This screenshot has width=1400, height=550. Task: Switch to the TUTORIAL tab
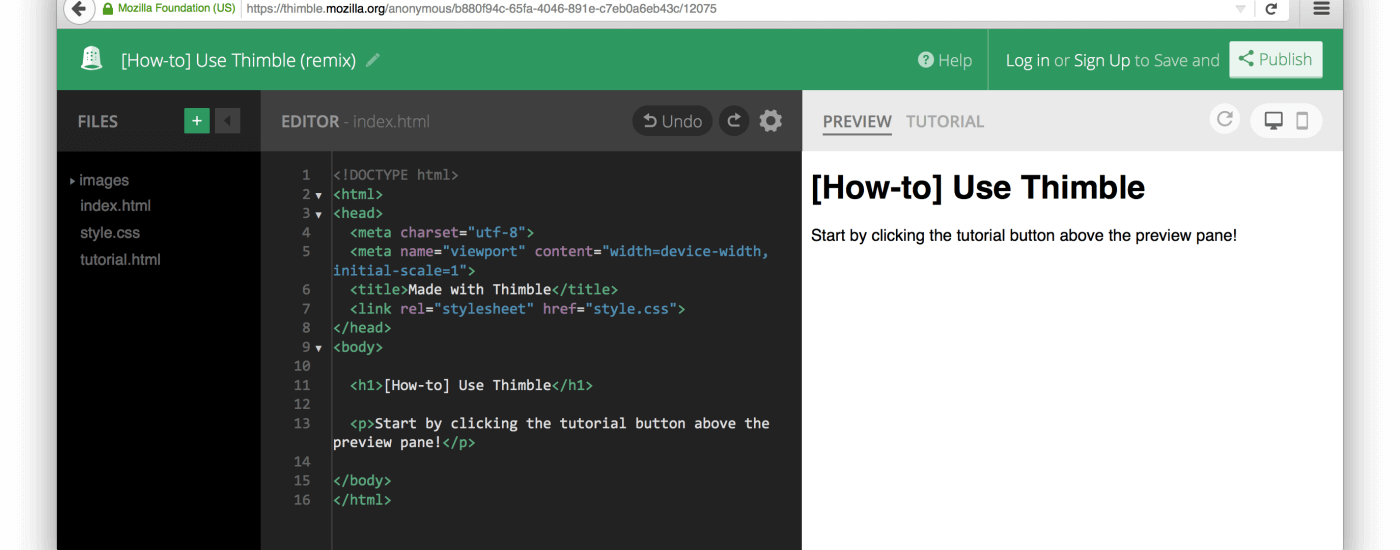point(945,121)
